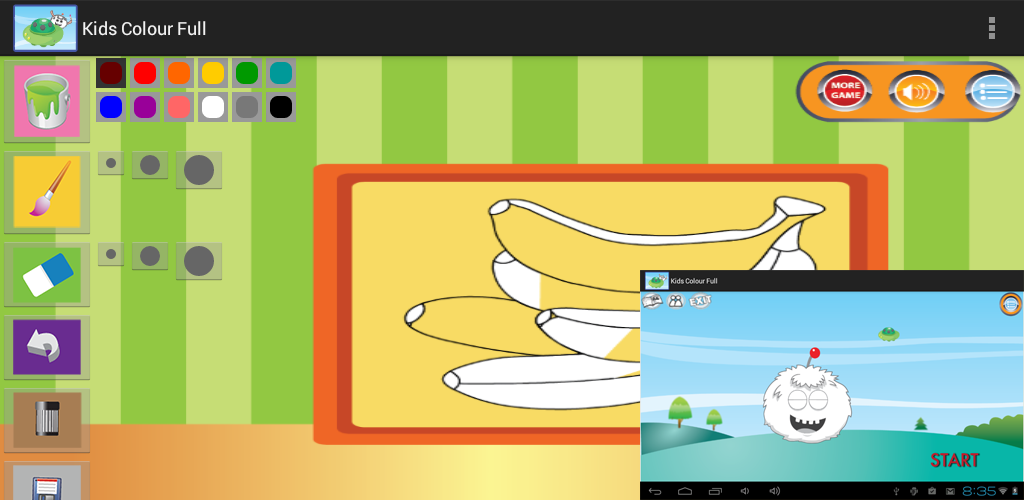Tap the Wi-Fi signal icon
This screenshot has height=500, width=1024.
click(1003, 491)
